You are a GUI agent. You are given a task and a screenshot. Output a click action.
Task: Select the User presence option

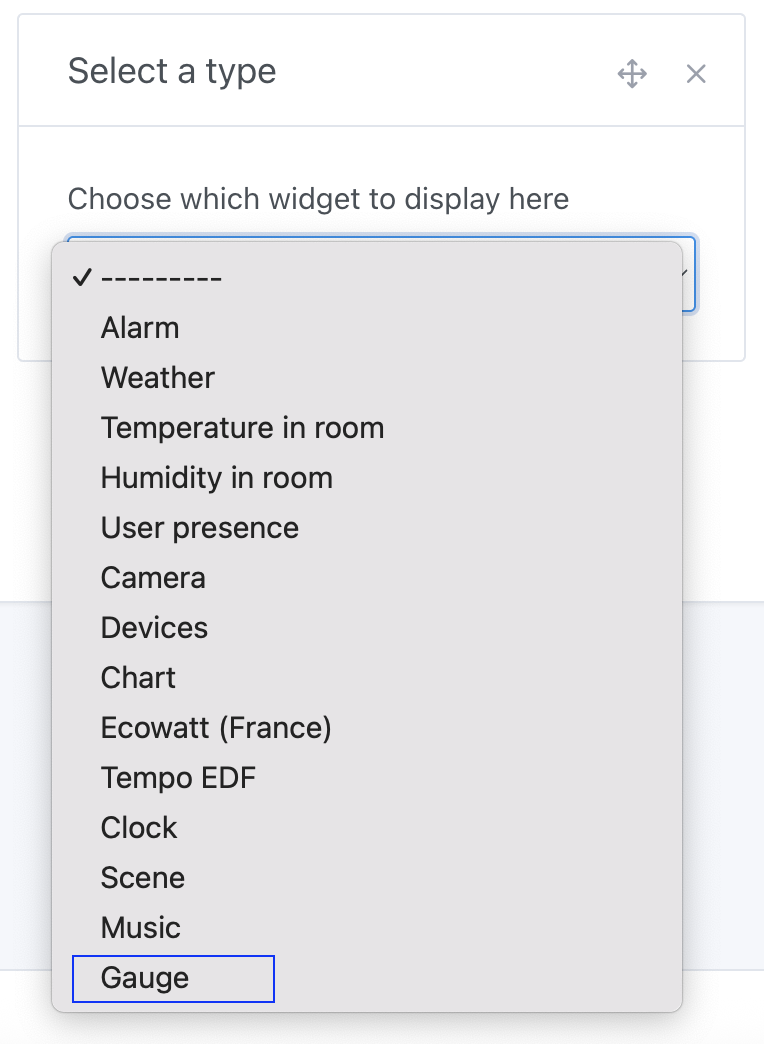[199, 528]
